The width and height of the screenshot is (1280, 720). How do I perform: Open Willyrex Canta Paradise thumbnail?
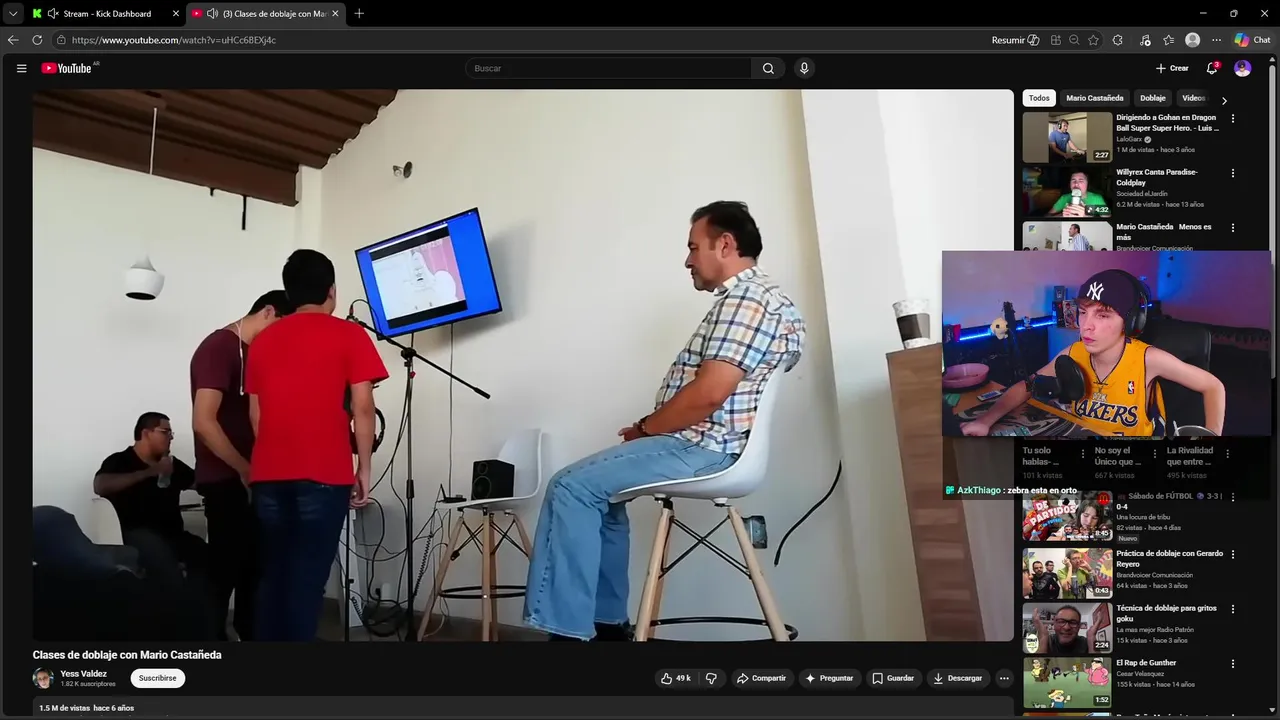[1067, 191]
